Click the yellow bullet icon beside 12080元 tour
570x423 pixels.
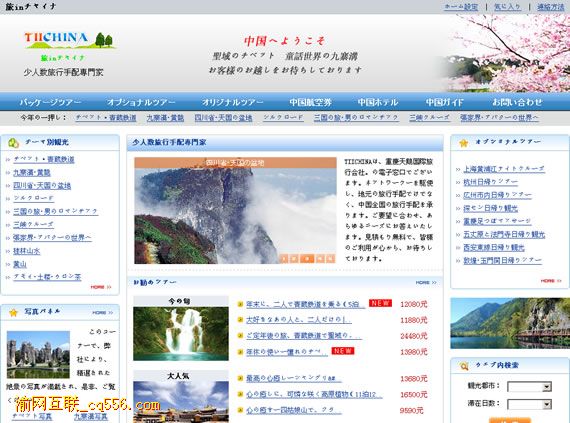pos(240,304)
